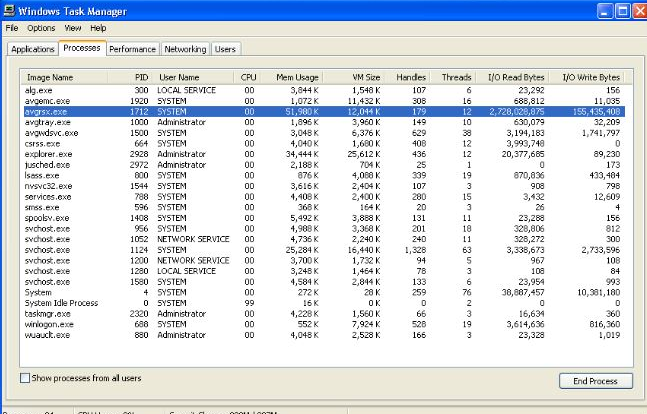Sort by Handles column header

coord(407,77)
